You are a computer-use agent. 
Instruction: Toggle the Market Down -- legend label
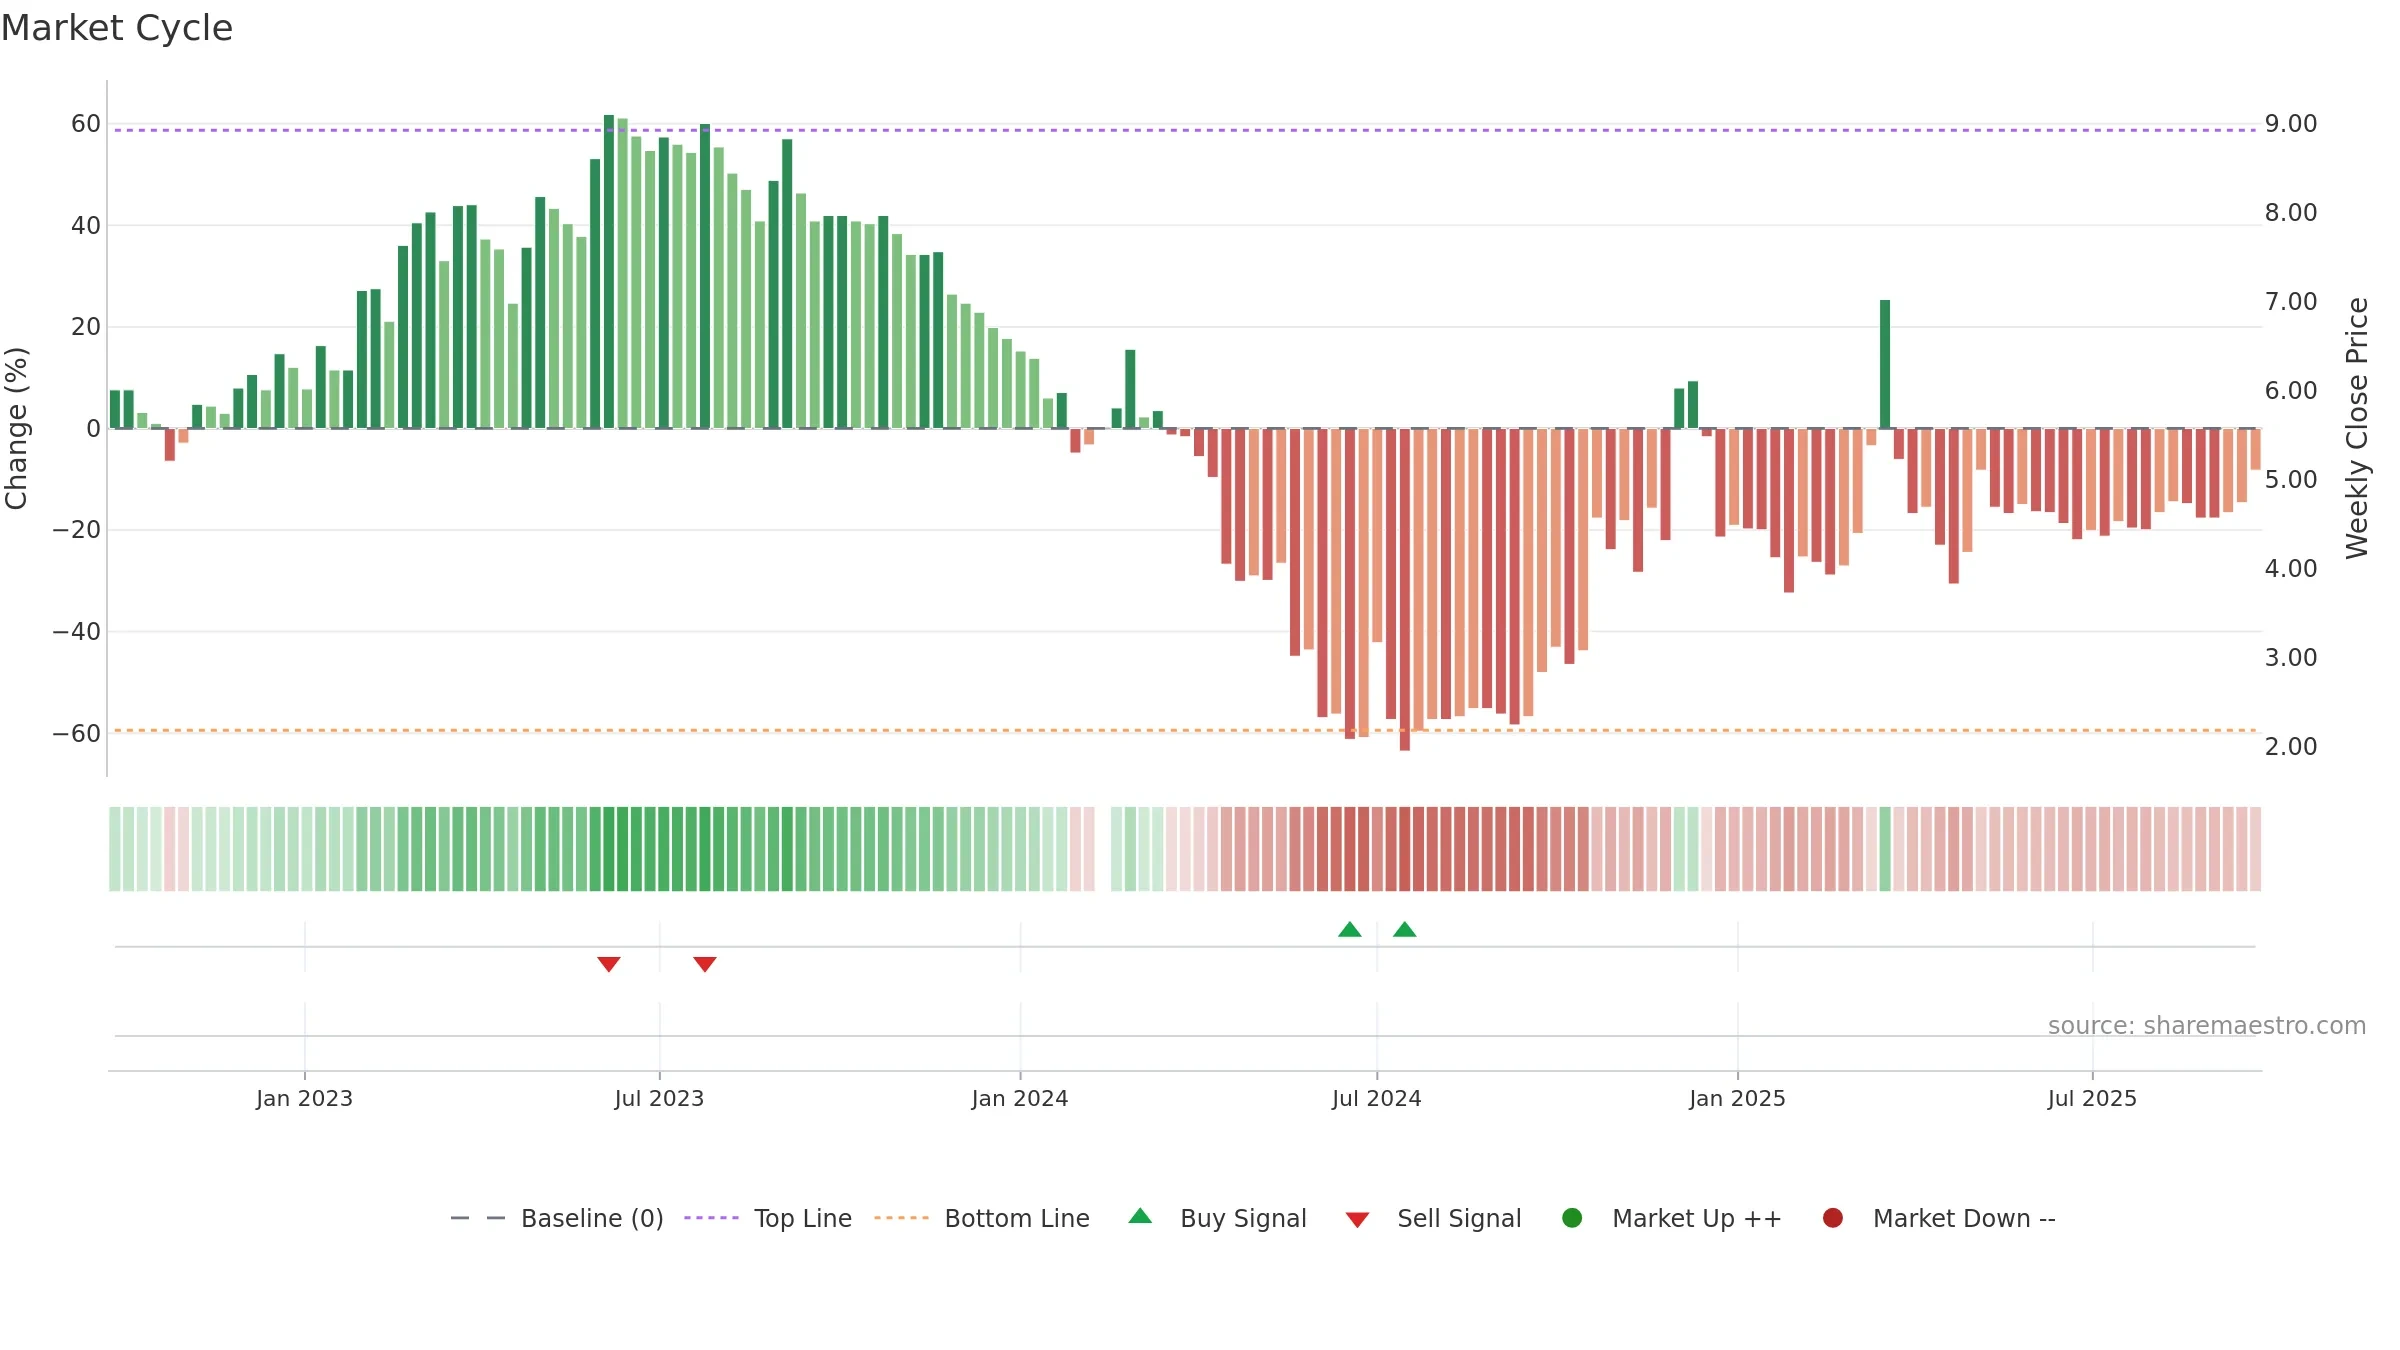click(1964, 1219)
